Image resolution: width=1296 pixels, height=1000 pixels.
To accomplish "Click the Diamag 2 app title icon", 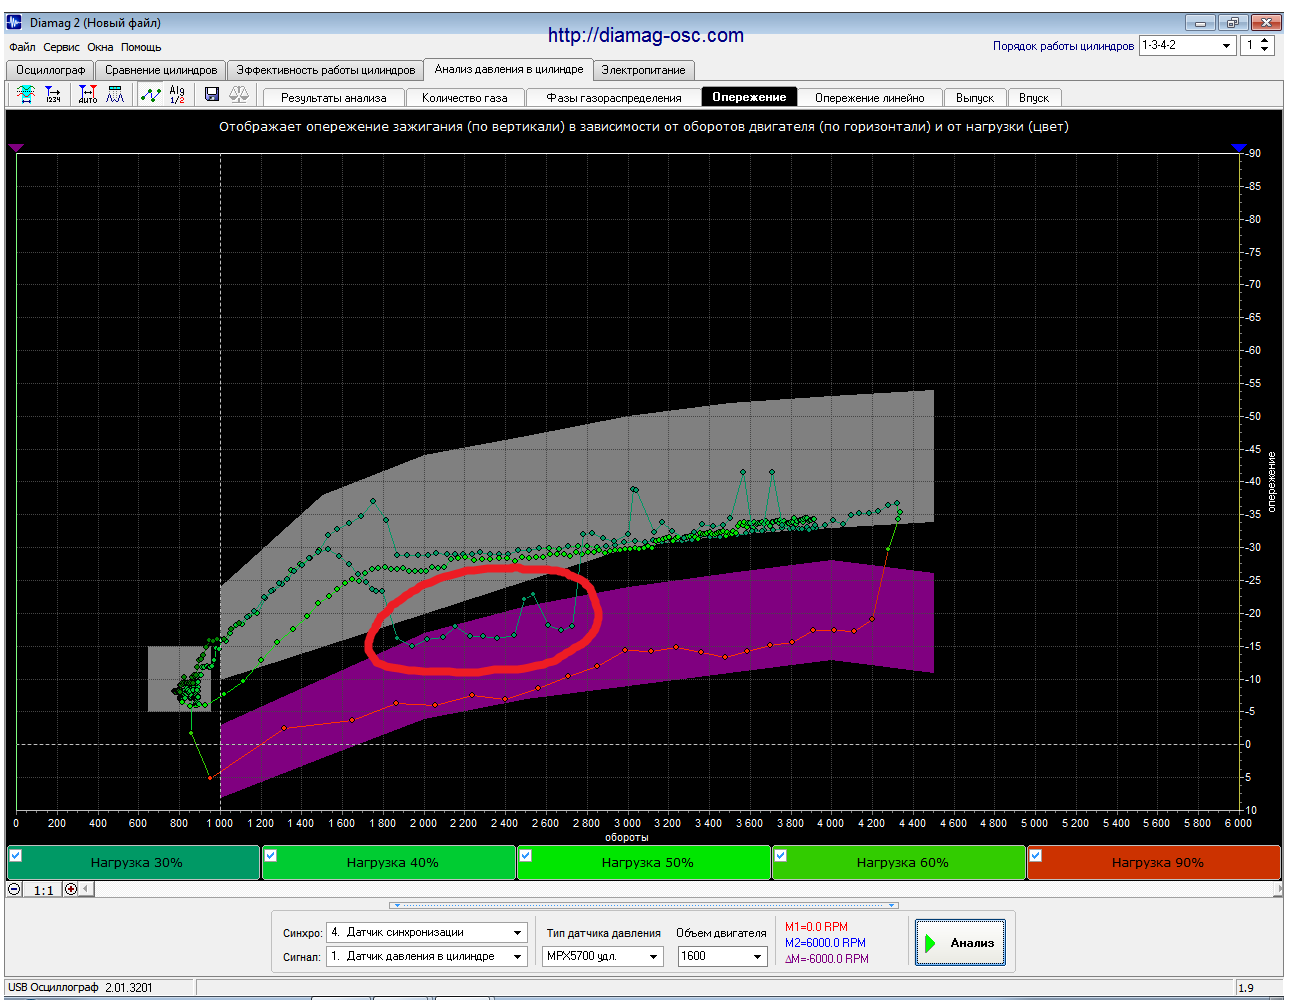I will point(15,22).
